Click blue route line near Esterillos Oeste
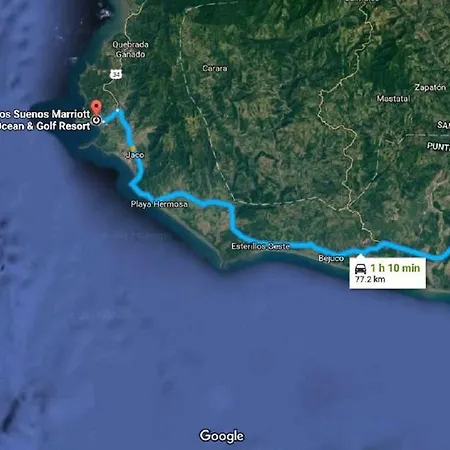Viewport: 450px width, 450px height. (267, 243)
